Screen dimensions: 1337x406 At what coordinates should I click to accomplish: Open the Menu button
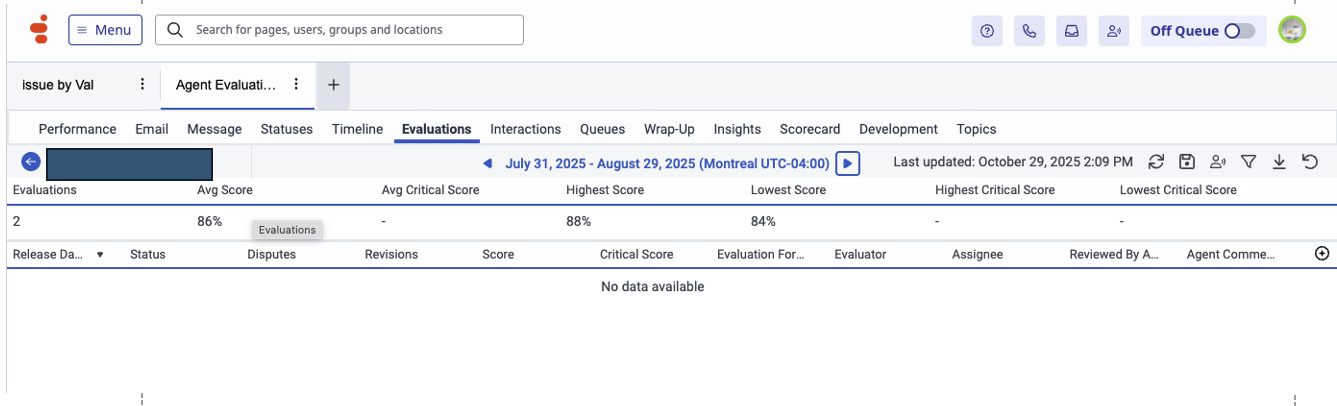click(x=105, y=30)
